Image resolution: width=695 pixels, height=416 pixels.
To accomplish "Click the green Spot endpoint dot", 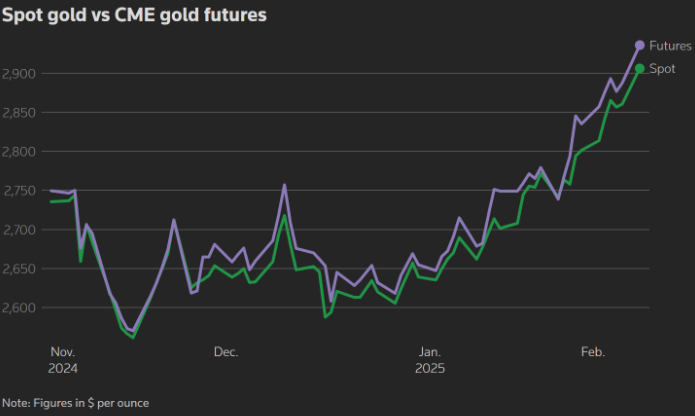I will pyautogui.click(x=640, y=68).
